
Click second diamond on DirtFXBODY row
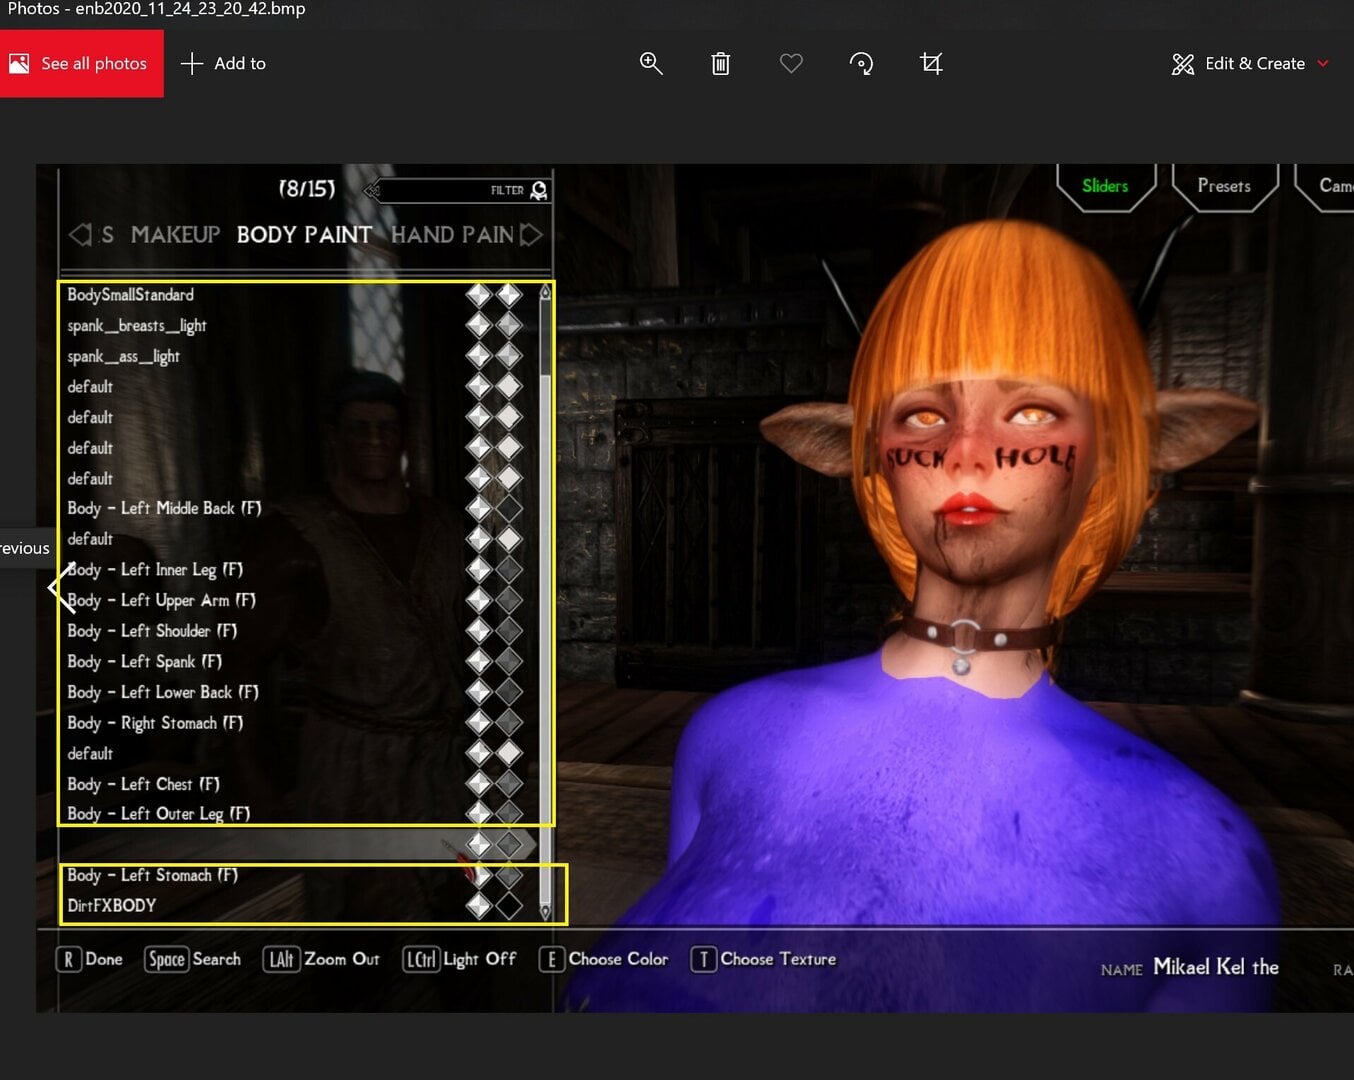(x=510, y=906)
